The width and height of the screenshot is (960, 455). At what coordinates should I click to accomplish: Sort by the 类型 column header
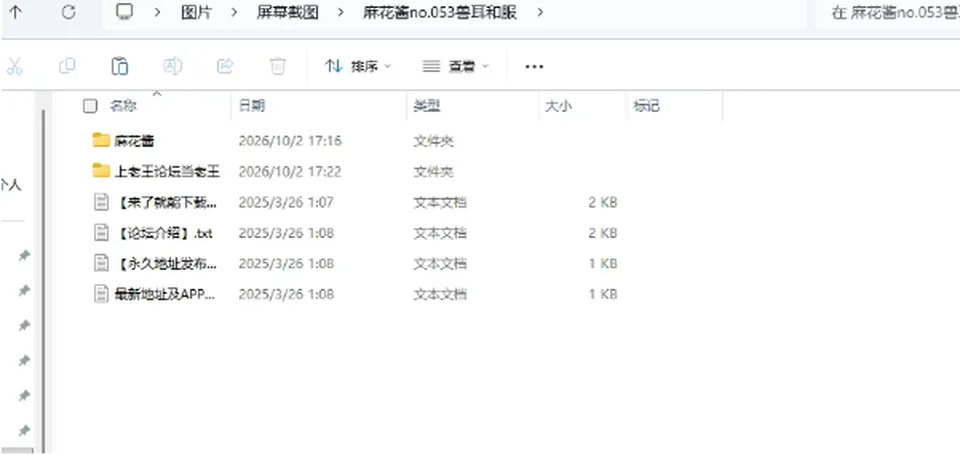coord(427,106)
